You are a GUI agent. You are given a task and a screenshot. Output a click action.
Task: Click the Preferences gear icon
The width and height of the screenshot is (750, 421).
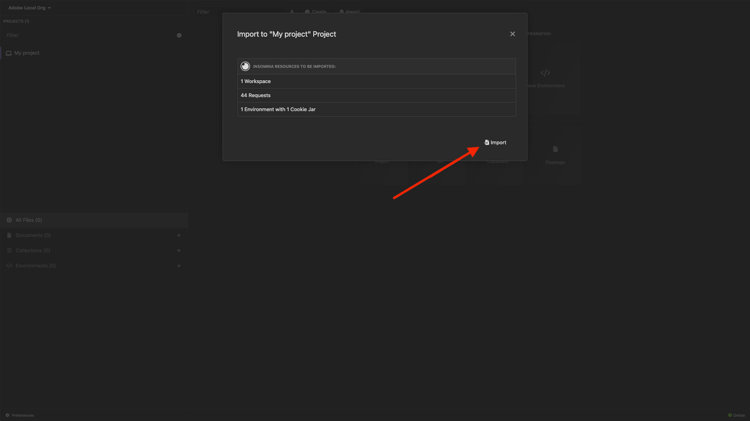pos(7,415)
